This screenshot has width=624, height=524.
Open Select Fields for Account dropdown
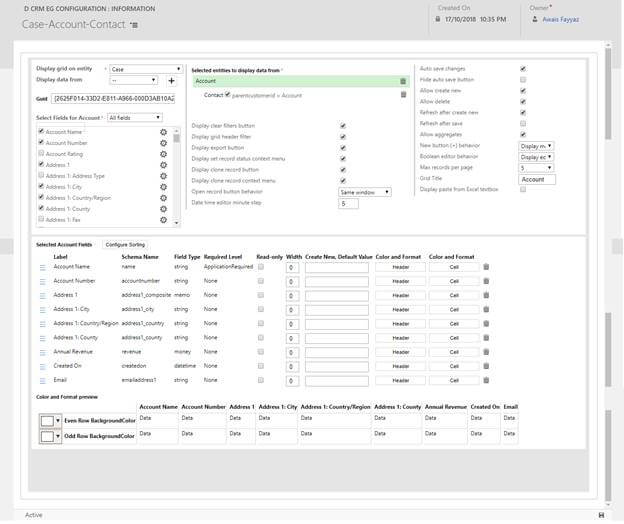135,118
